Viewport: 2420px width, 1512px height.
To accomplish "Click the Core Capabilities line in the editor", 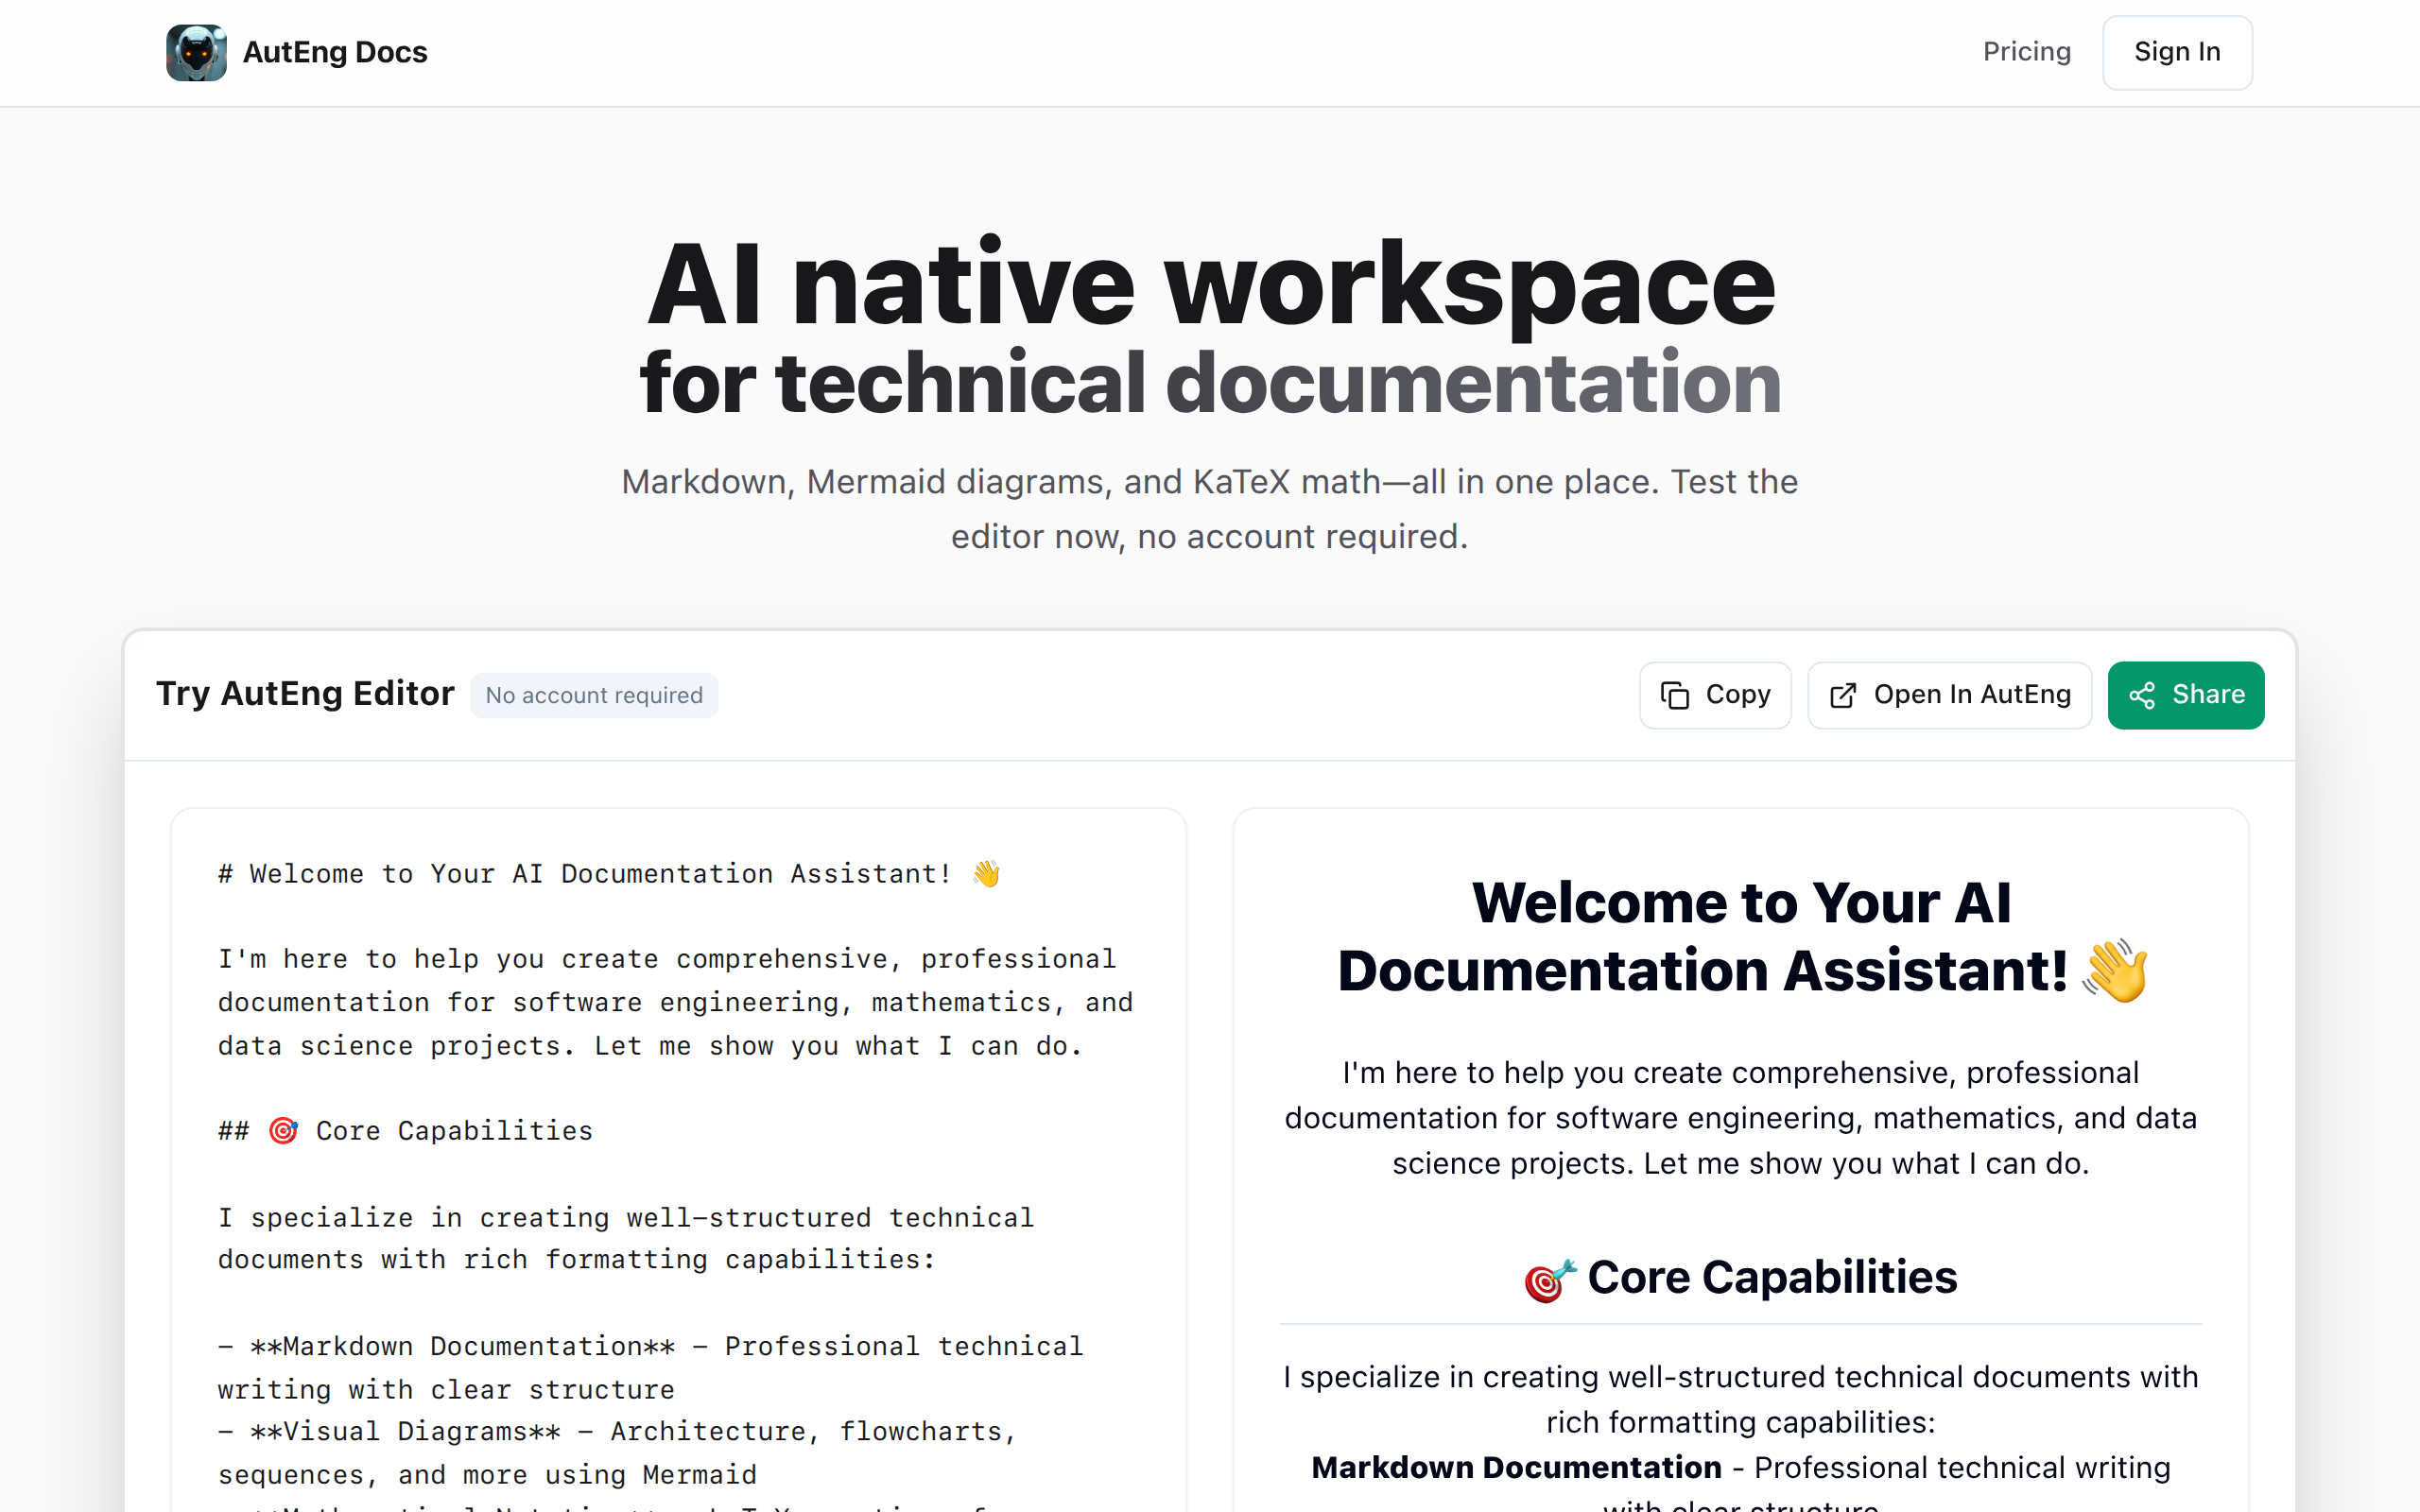I will (454, 1131).
